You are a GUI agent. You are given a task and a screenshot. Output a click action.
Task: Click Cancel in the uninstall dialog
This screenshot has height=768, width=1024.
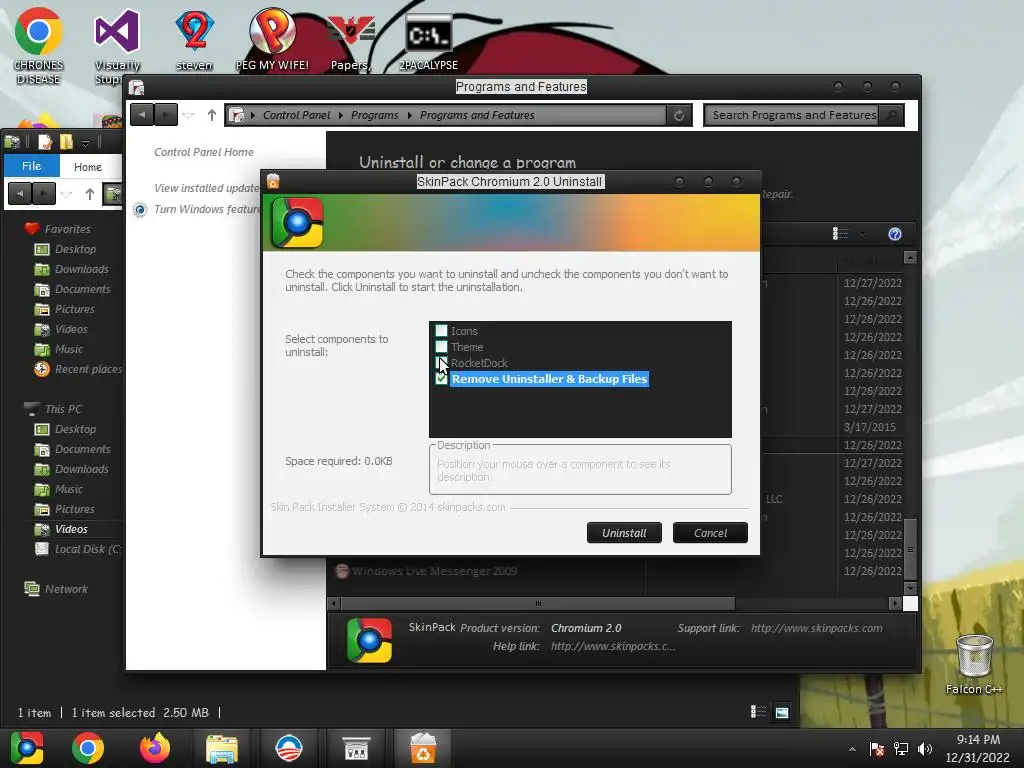pyautogui.click(x=710, y=533)
